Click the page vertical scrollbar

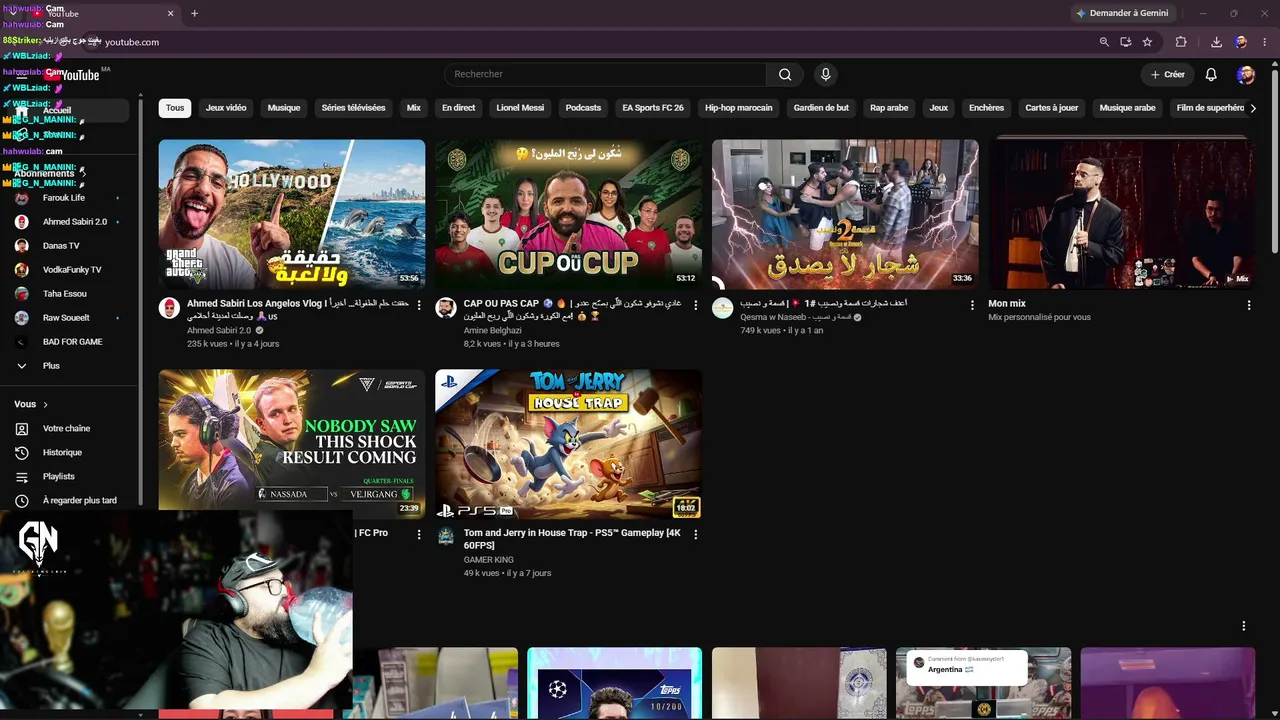point(1274,160)
